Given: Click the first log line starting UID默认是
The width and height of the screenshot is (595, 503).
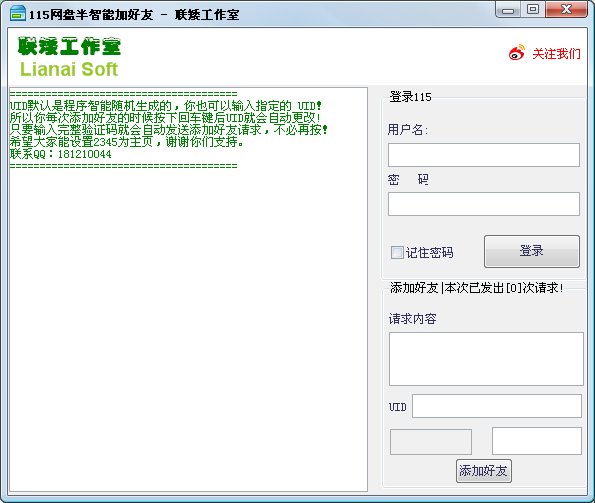Looking at the screenshot, I should [x=166, y=105].
